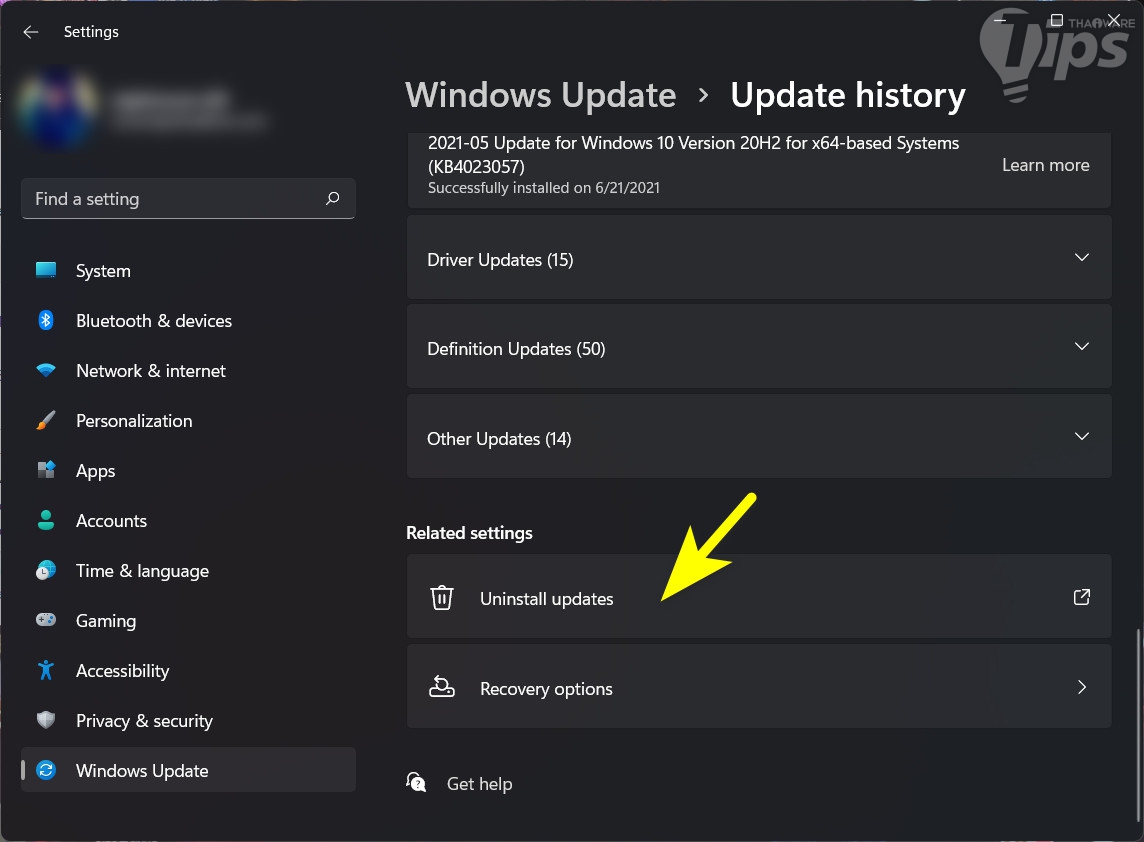Click the back arrow in Settings header
The width and height of the screenshot is (1144, 842).
[31, 32]
